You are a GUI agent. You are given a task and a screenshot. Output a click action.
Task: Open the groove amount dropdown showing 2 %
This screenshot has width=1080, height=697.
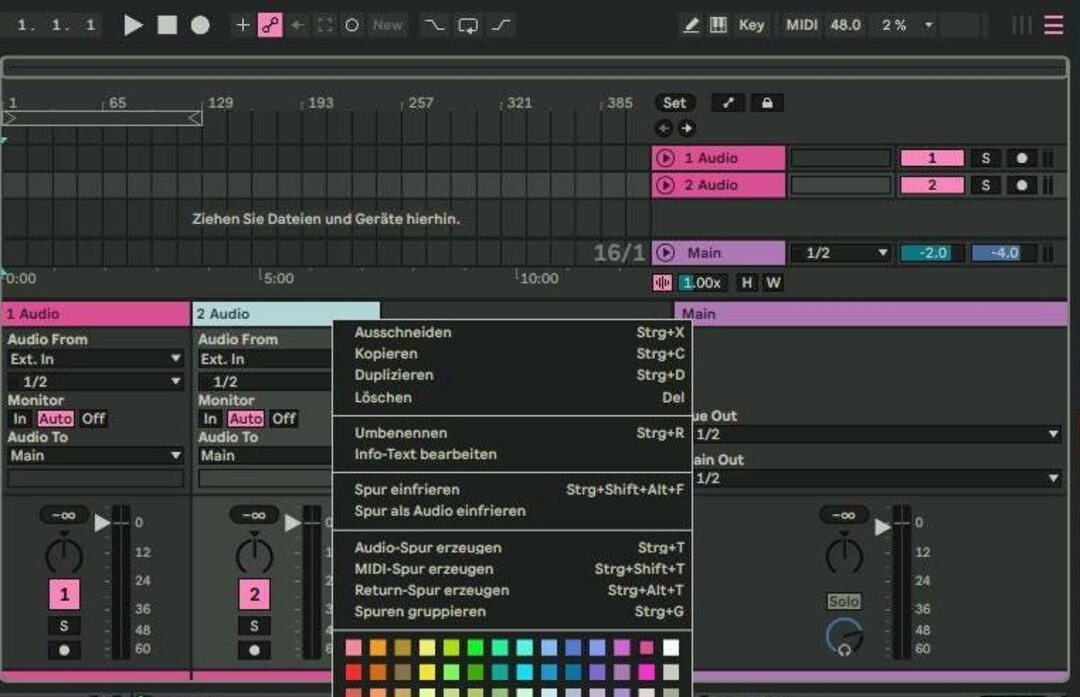click(898, 25)
